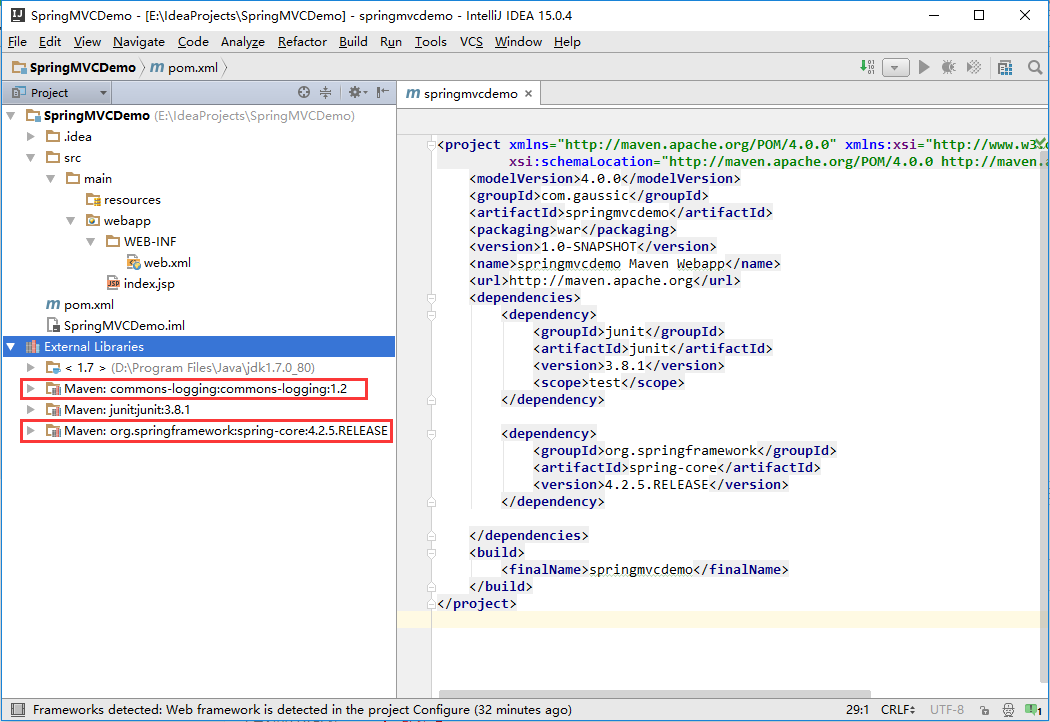Click the Hide Project panel icon
This screenshot has width=1050, height=722.
[x=382, y=92]
